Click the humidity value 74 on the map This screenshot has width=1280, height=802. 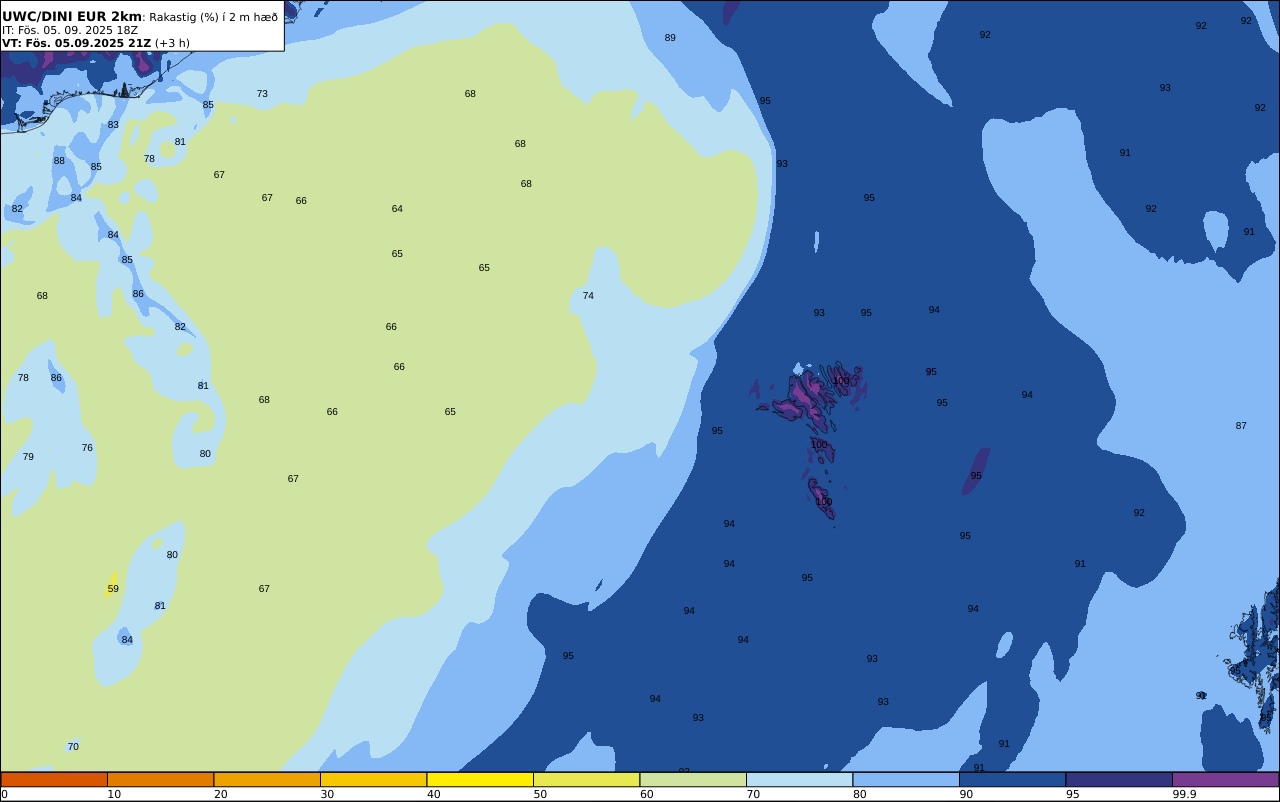[x=588, y=296]
